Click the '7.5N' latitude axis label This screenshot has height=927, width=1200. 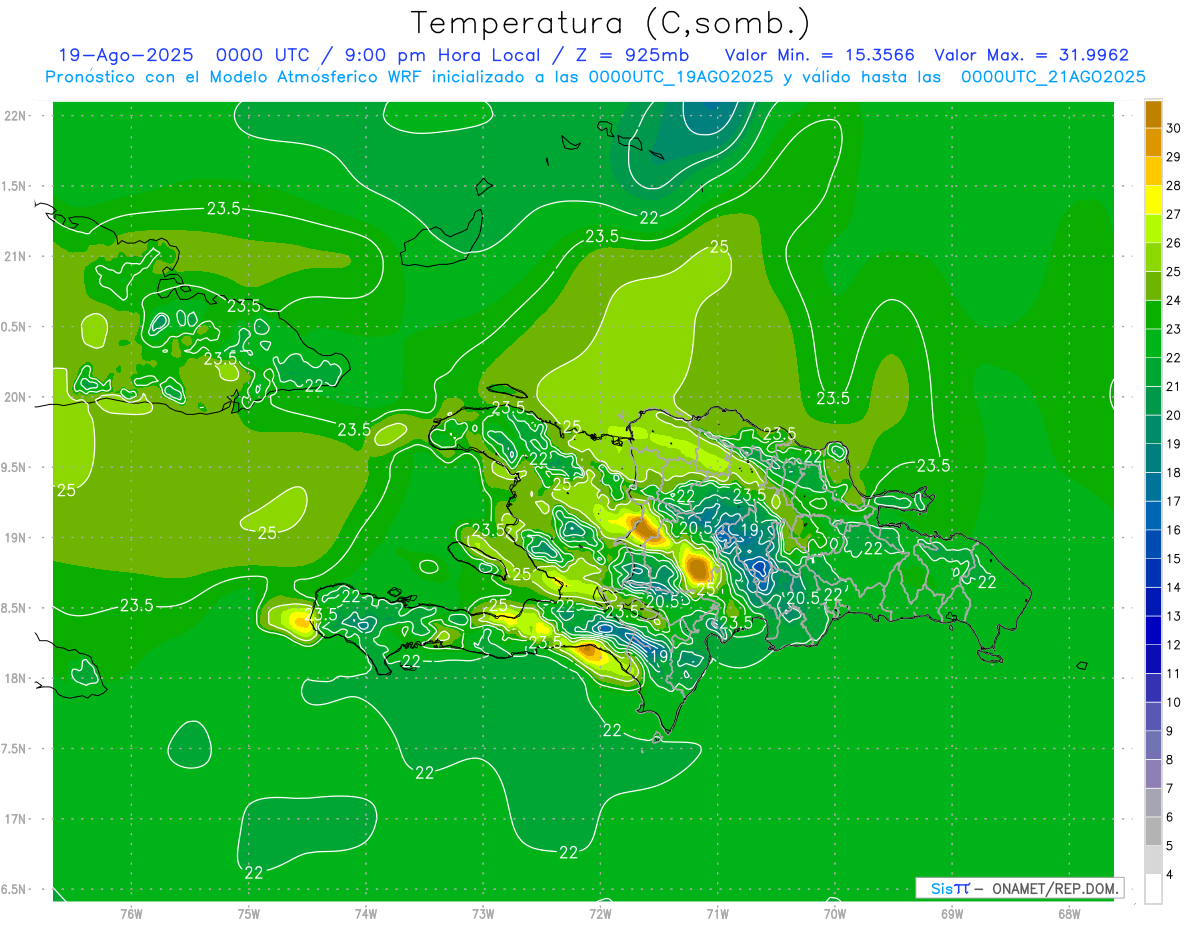(15, 749)
